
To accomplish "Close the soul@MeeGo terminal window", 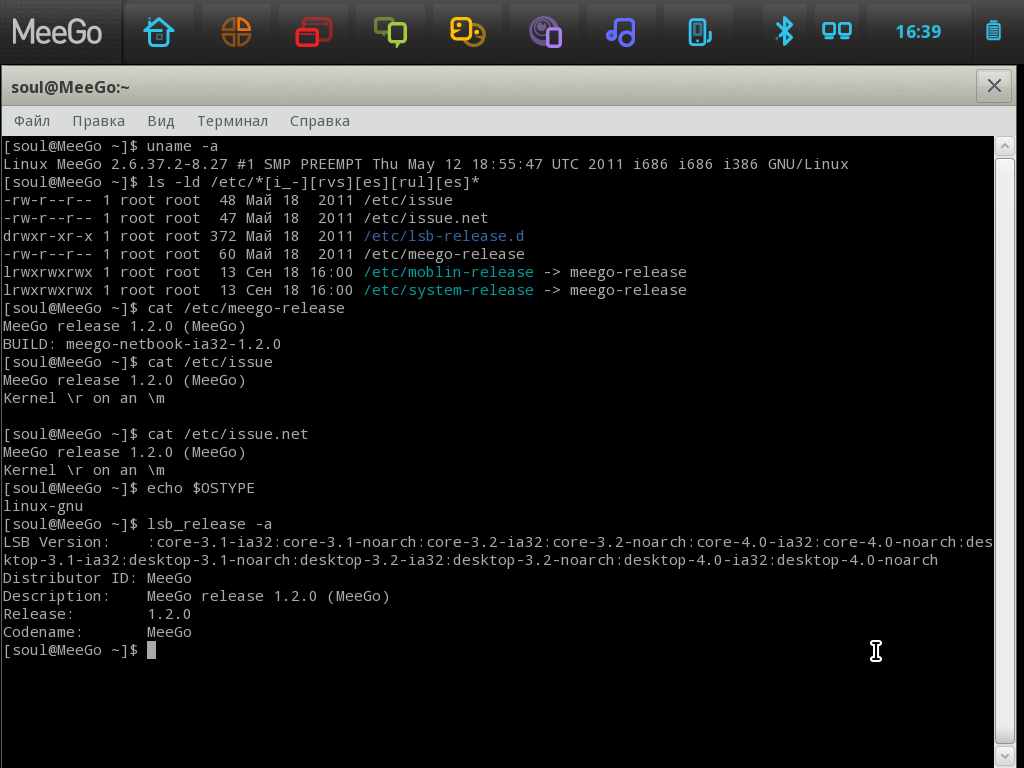I will tap(994, 86).
